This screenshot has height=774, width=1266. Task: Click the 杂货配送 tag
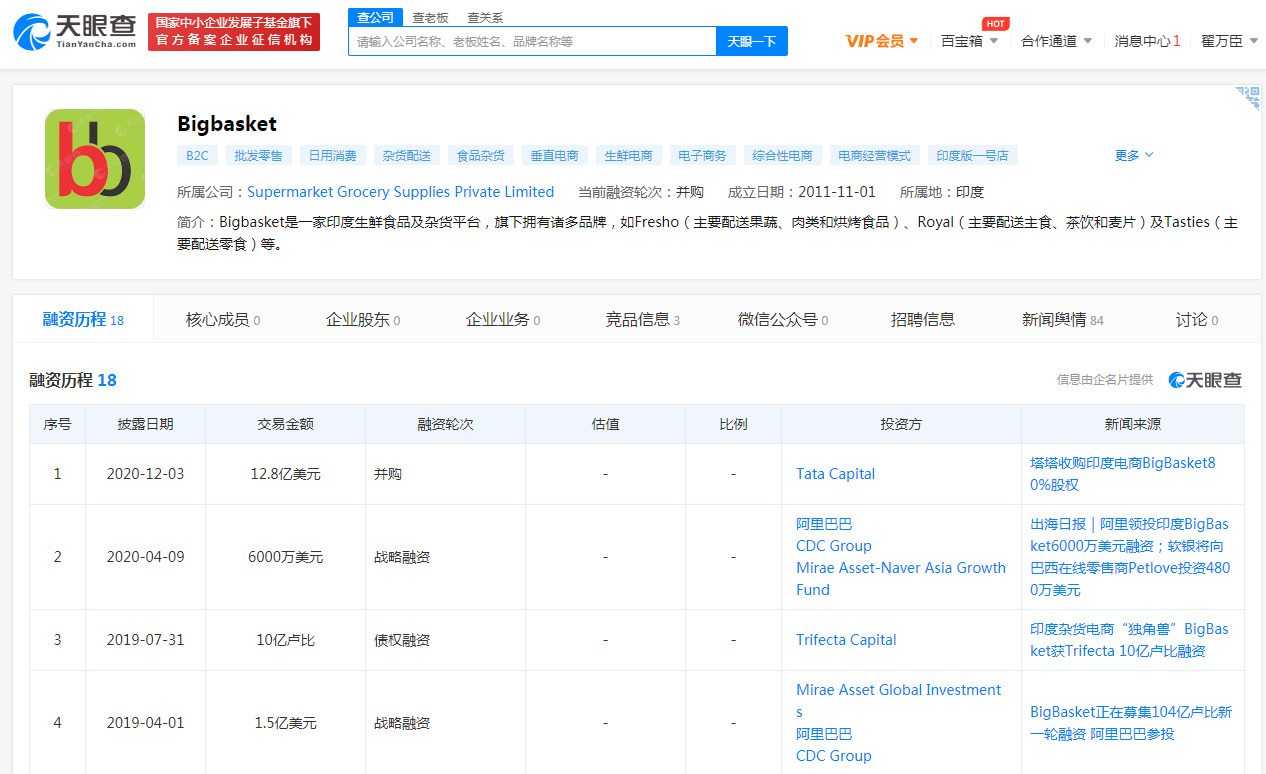point(407,155)
